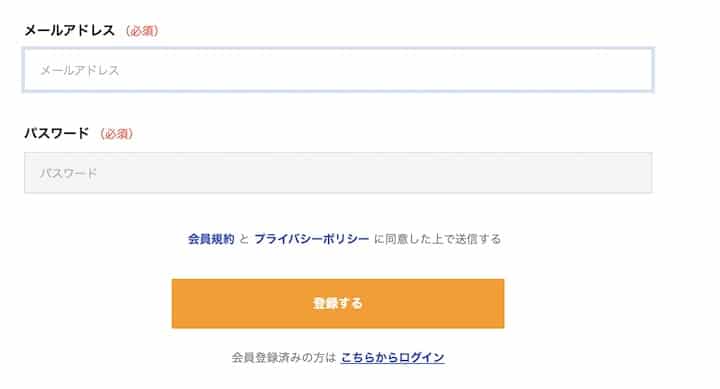Click the 会員登録済みの方は text
Viewport: 720px width, 389px height.
pos(283,357)
